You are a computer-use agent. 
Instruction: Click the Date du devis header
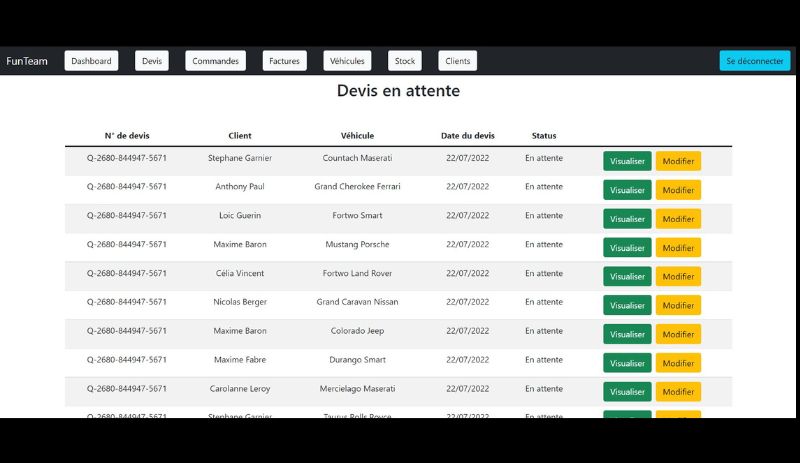tap(468, 136)
